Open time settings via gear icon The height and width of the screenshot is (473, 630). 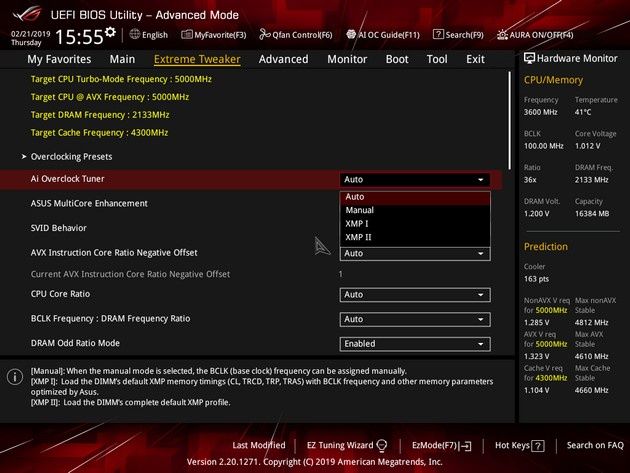(110, 32)
